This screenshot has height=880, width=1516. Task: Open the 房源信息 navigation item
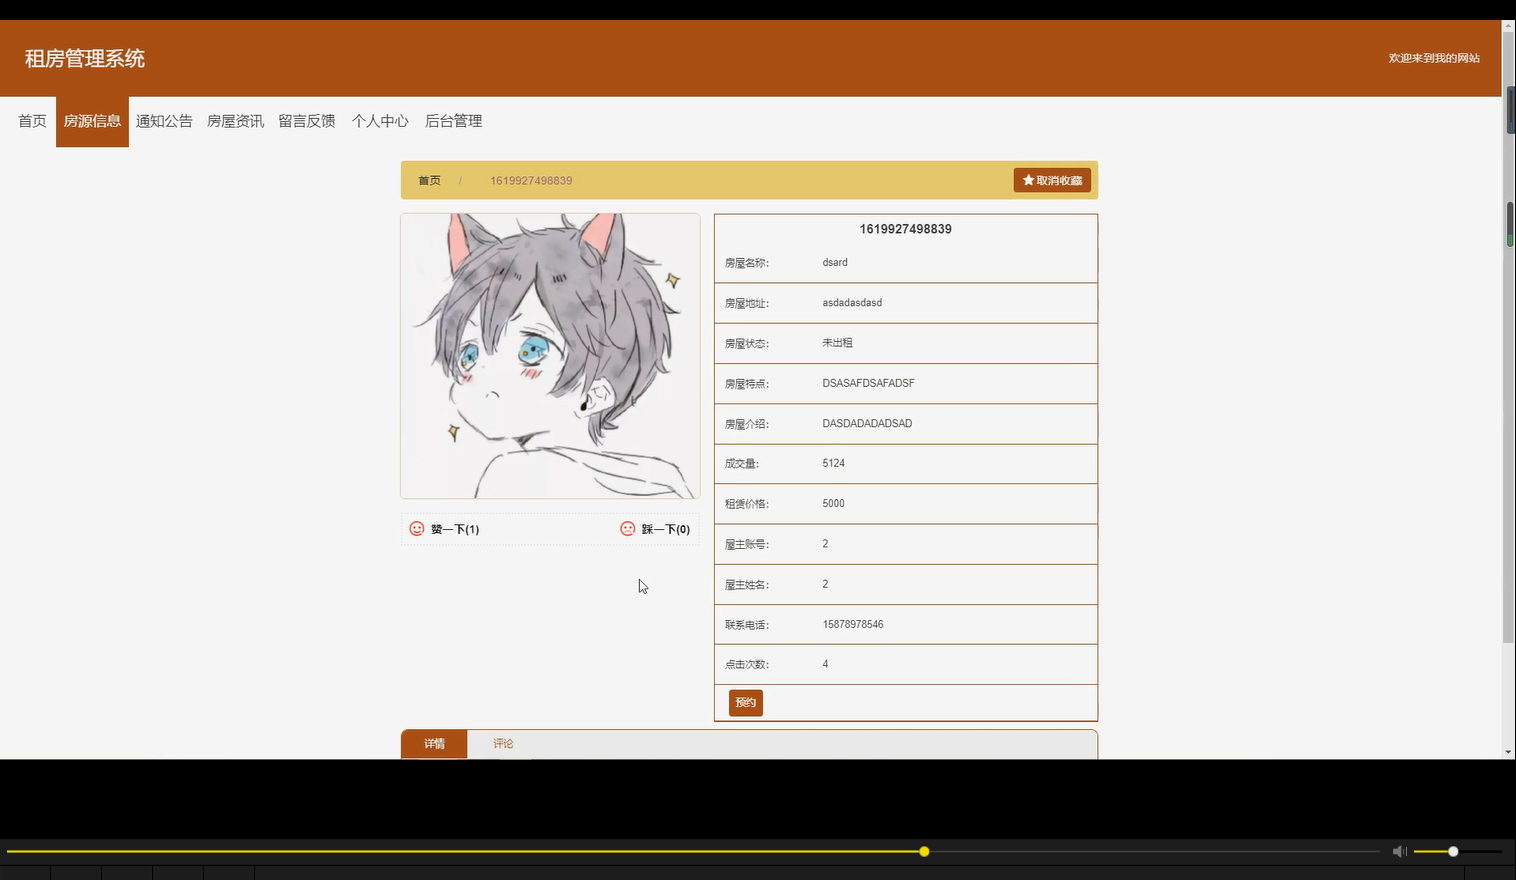(92, 120)
